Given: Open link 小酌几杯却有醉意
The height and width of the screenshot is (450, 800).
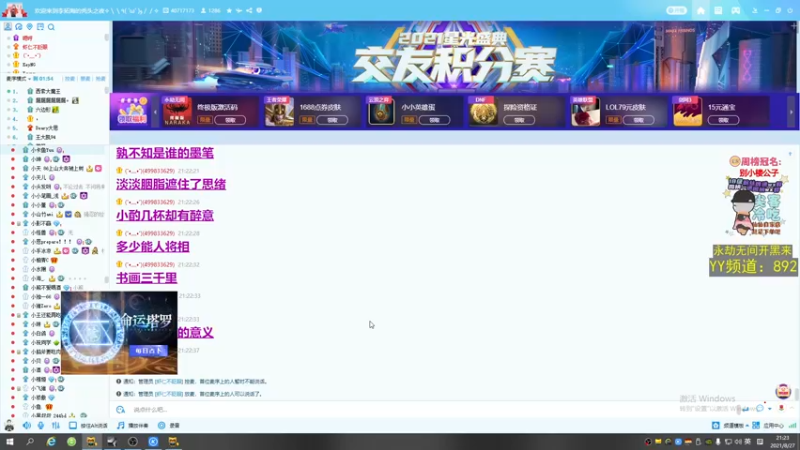Looking at the screenshot, I should pyautogui.click(x=165, y=215).
